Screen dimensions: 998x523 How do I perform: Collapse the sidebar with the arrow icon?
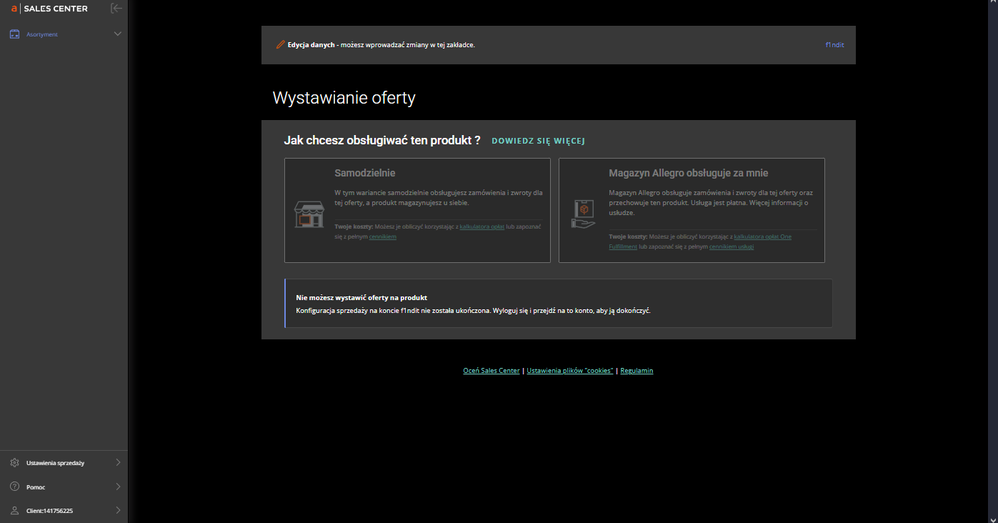(x=117, y=8)
